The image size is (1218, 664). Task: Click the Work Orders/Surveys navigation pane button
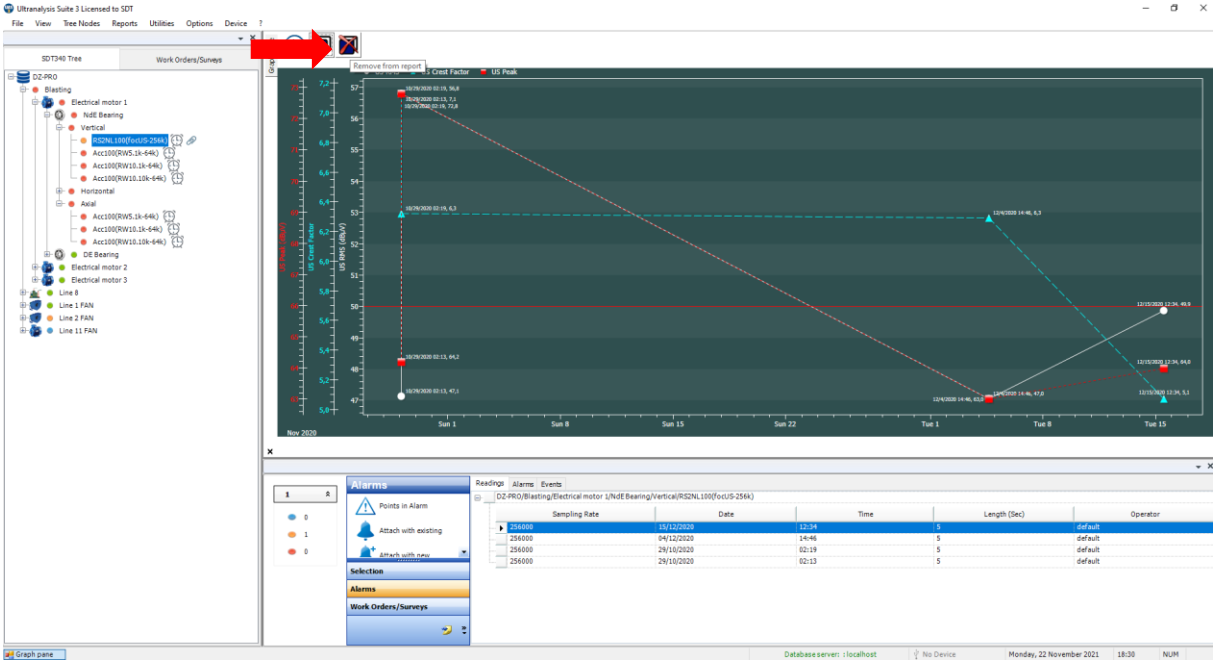(x=407, y=607)
